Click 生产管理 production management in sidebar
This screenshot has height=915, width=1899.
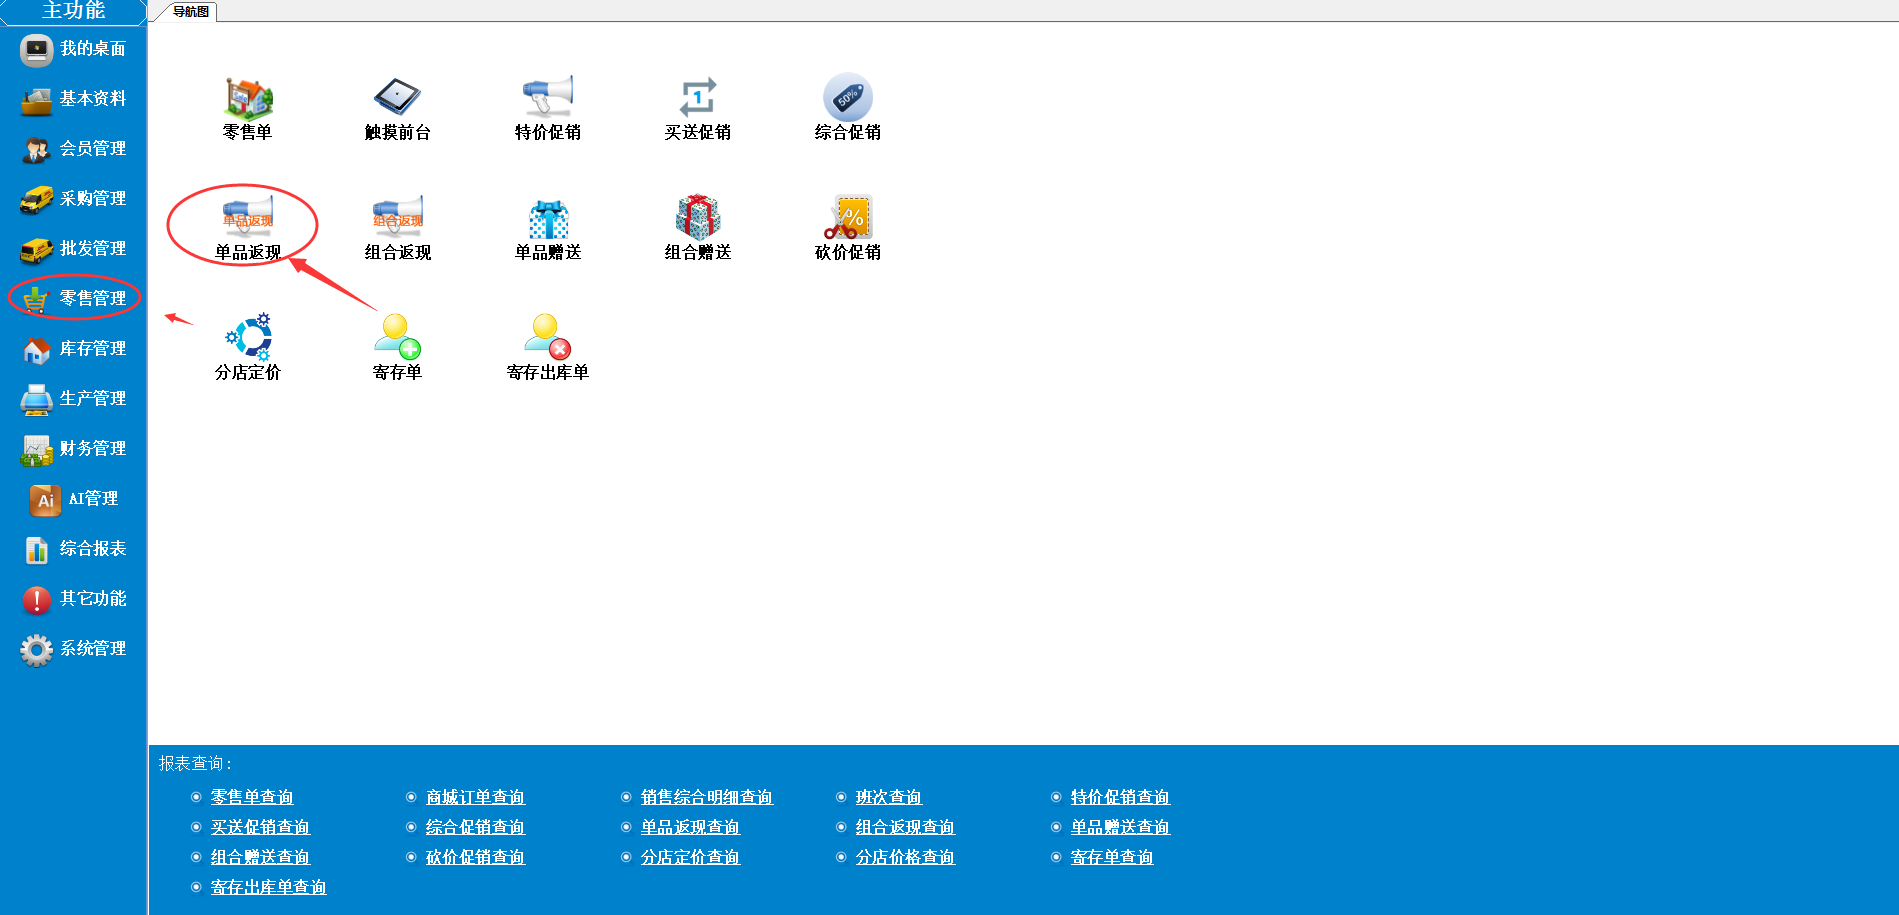[x=74, y=399]
